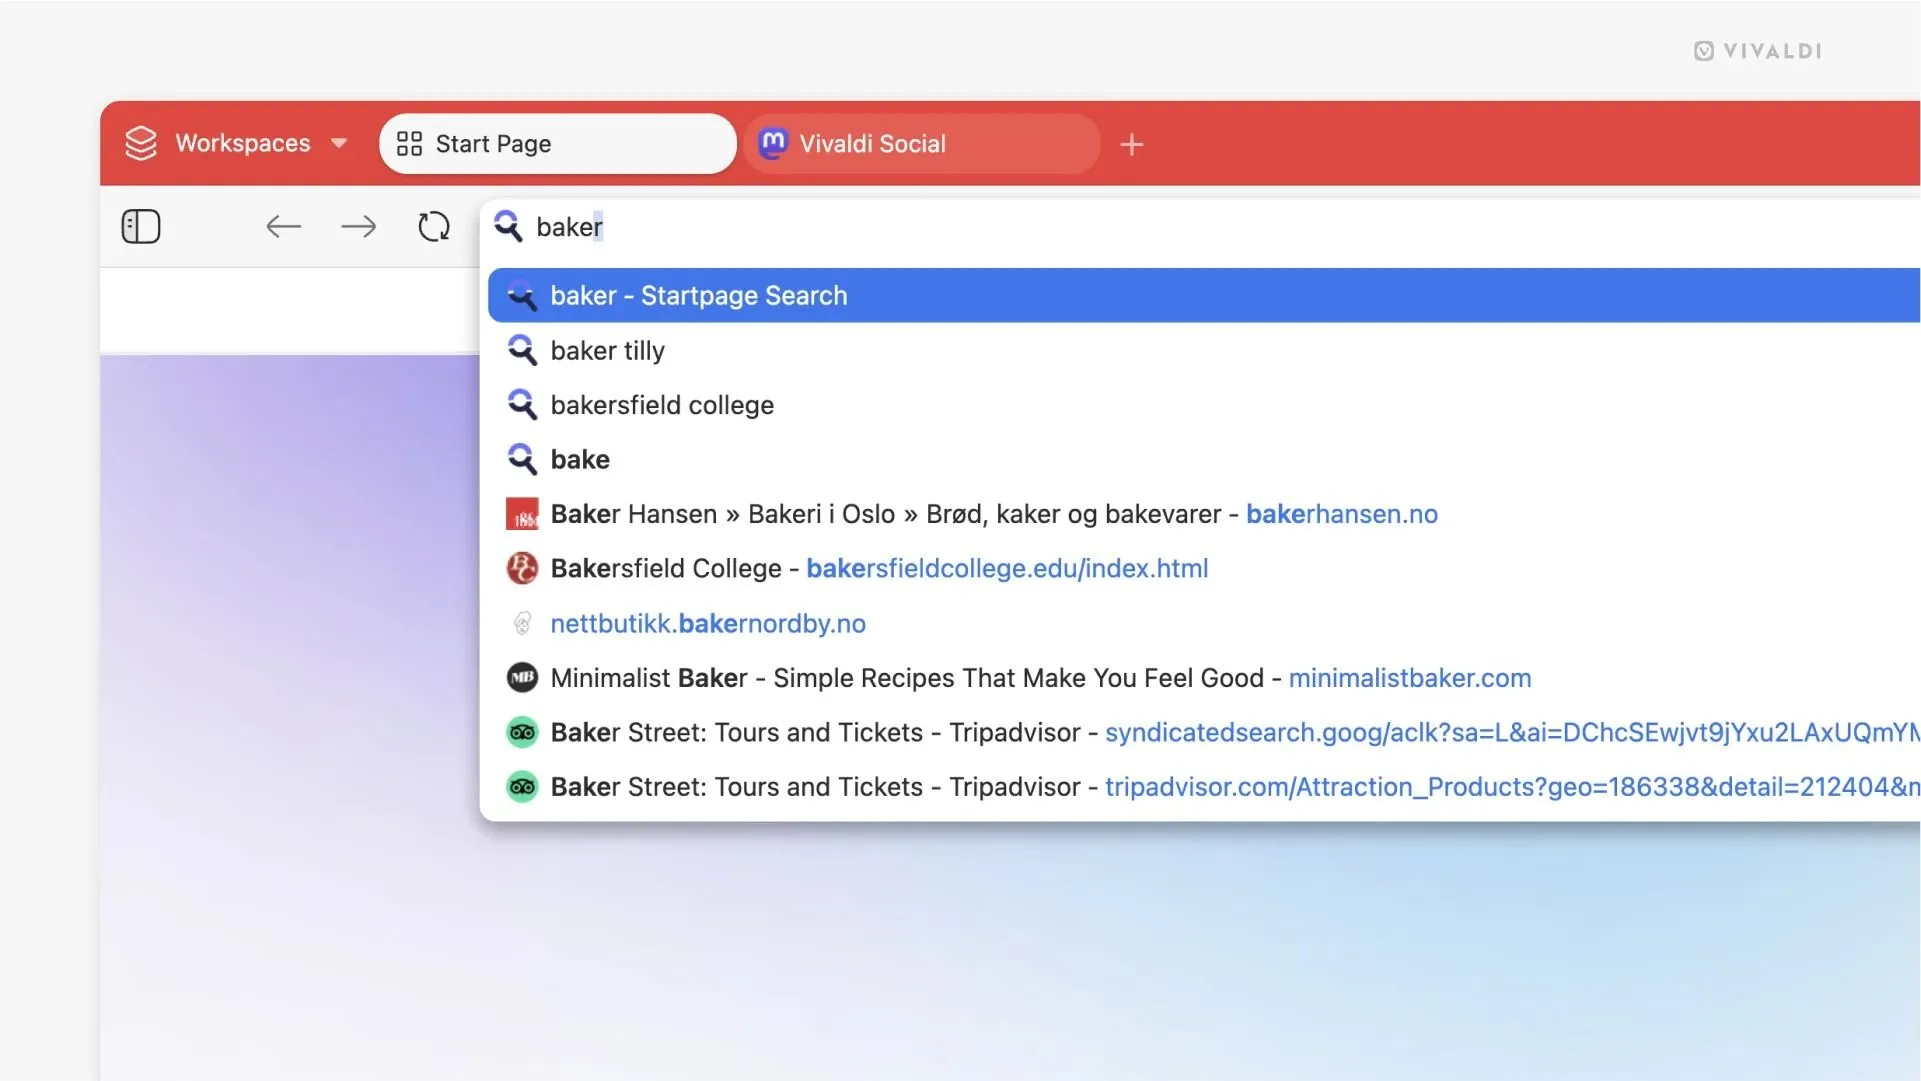Select the 'bake' search suggestion
This screenshot has height=1081, width=1921.
point(580,460)
